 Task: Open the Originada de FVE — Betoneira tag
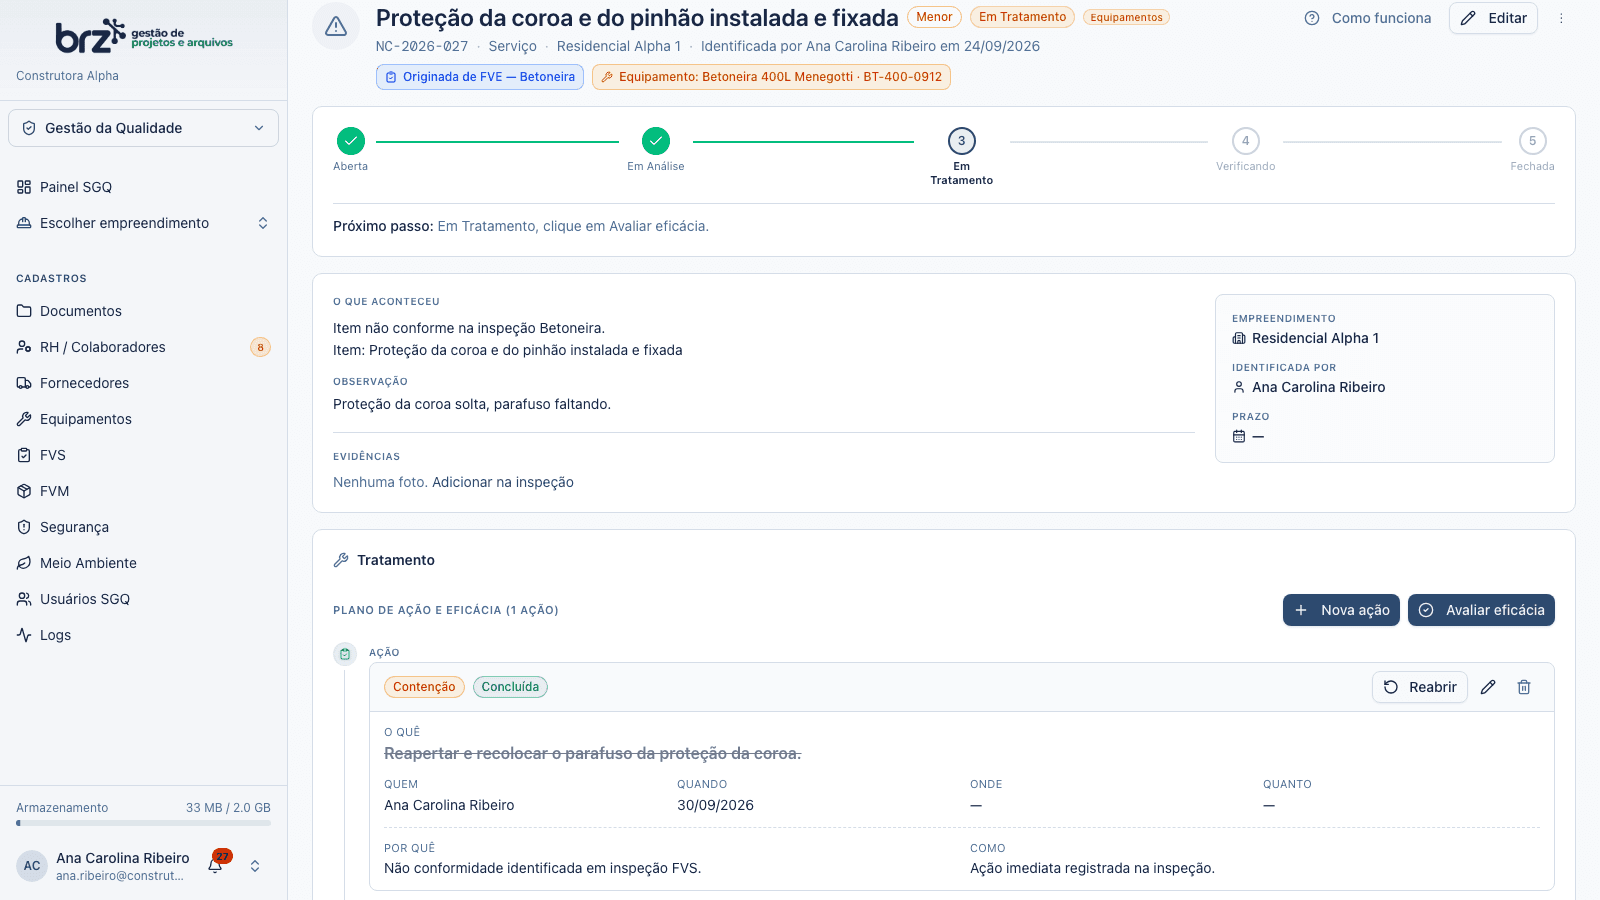[x=480, y=77]
